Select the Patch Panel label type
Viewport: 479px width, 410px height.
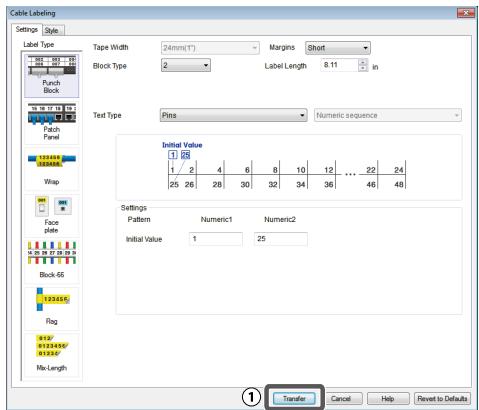(x=51, y=123)
